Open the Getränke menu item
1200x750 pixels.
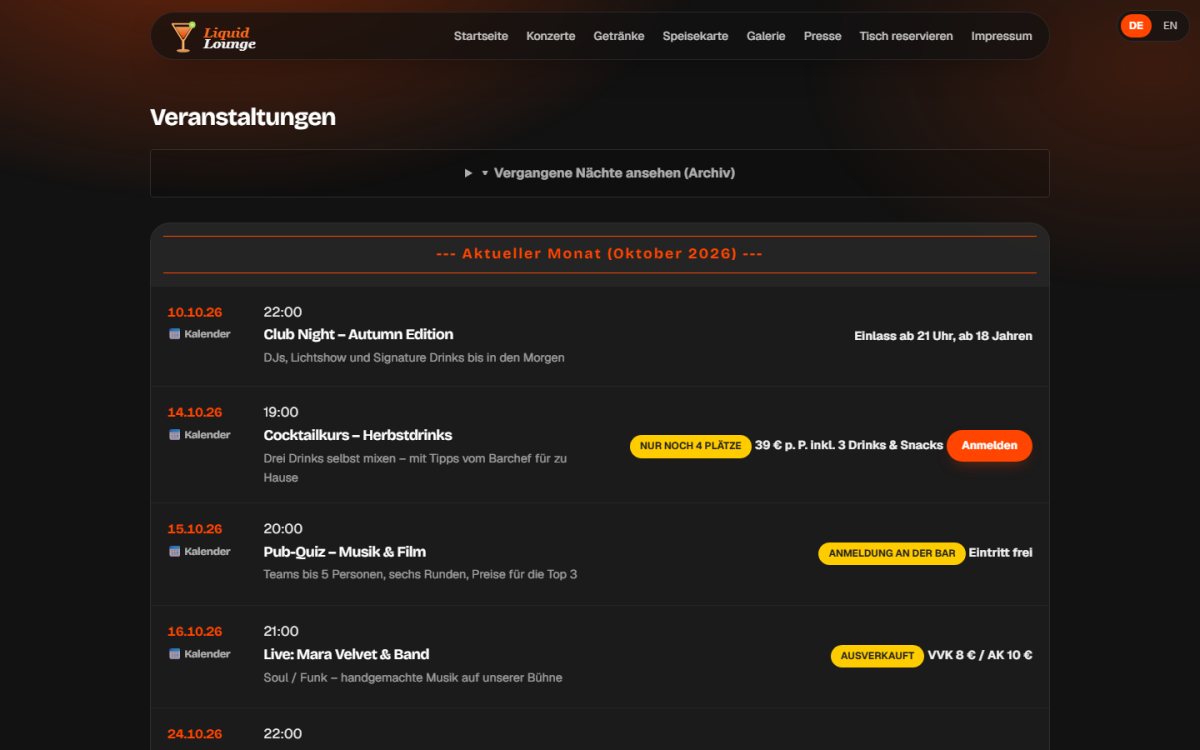[x=619, y=36]
